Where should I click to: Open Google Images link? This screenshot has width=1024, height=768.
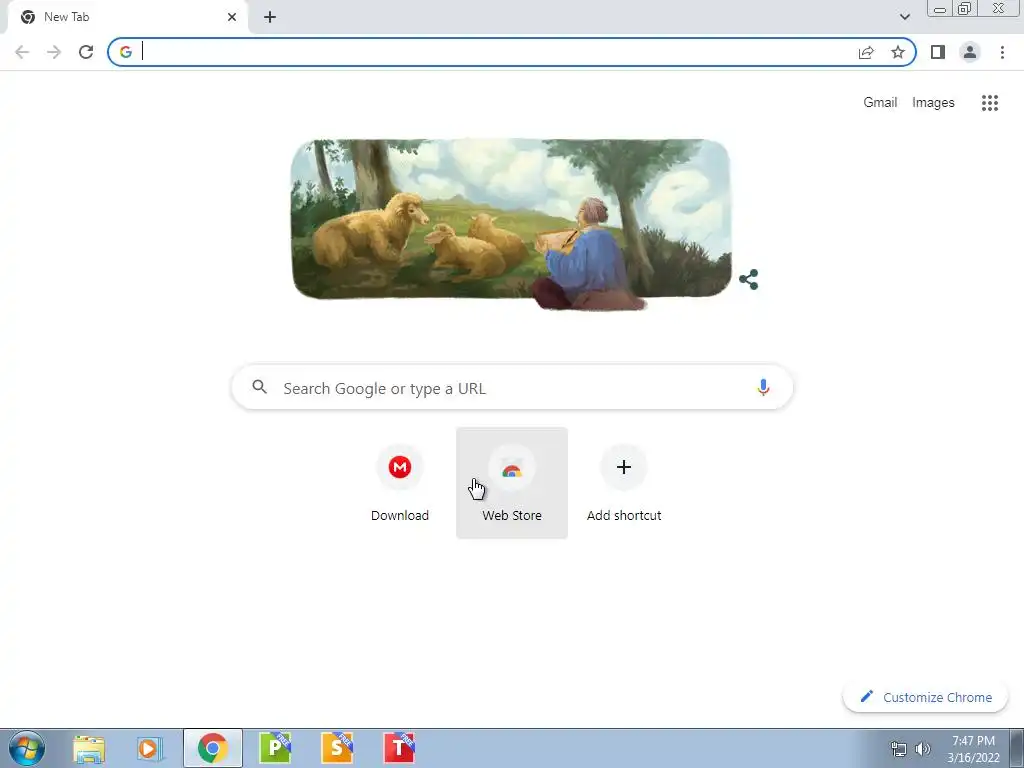click(x=933, y=103)
